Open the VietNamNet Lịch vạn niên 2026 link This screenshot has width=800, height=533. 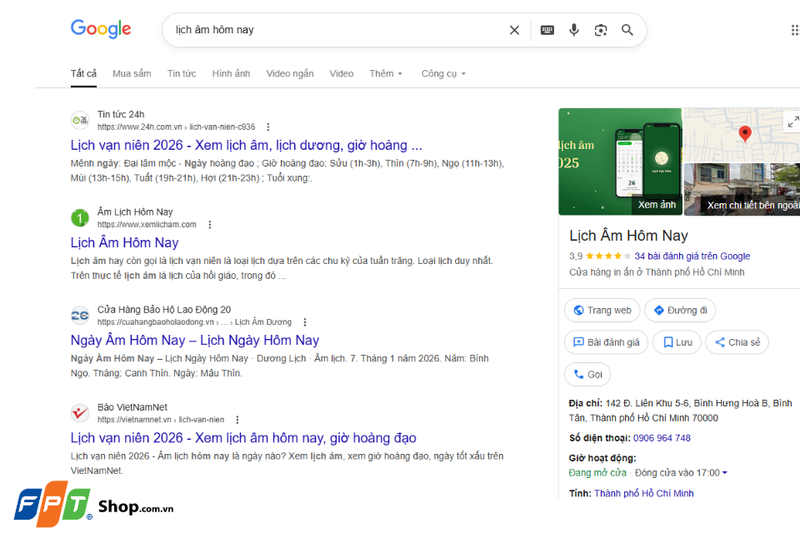tap(243, 438)
